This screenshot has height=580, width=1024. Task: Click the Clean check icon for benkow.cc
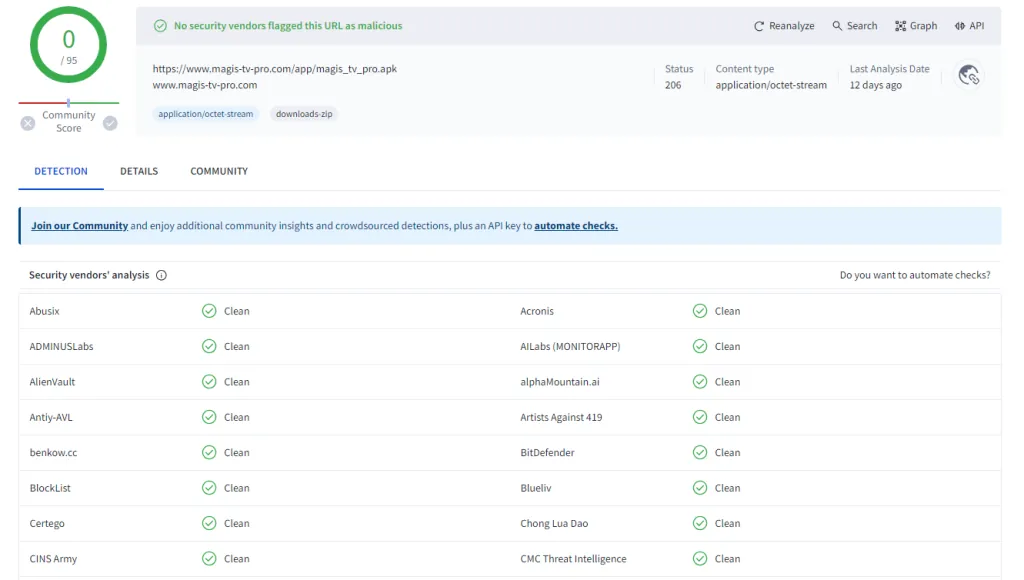pyautogui.click(x=209, y=452)
